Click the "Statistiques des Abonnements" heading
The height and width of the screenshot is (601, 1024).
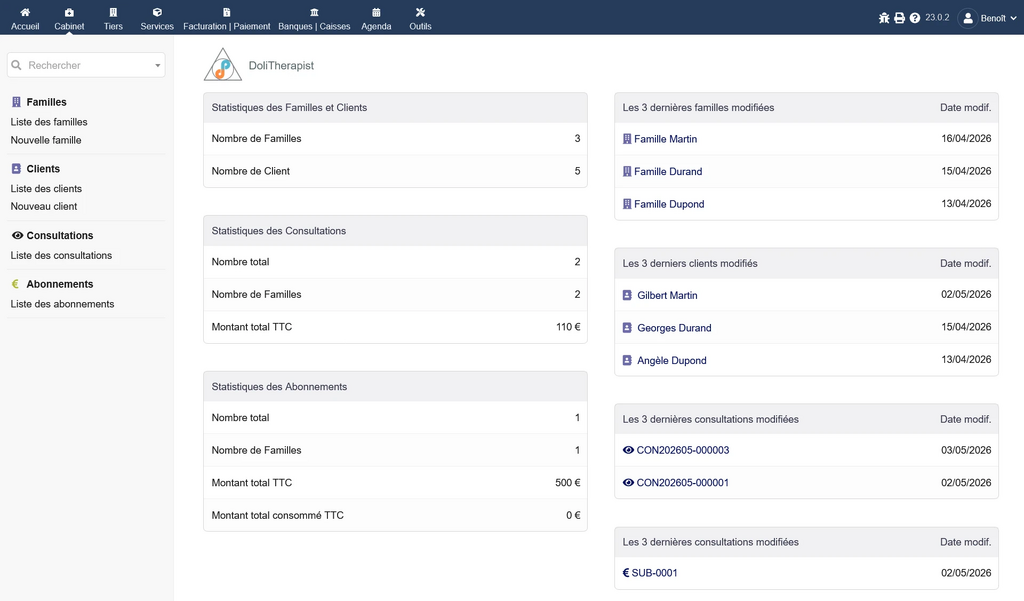click(x=280, y=387)
